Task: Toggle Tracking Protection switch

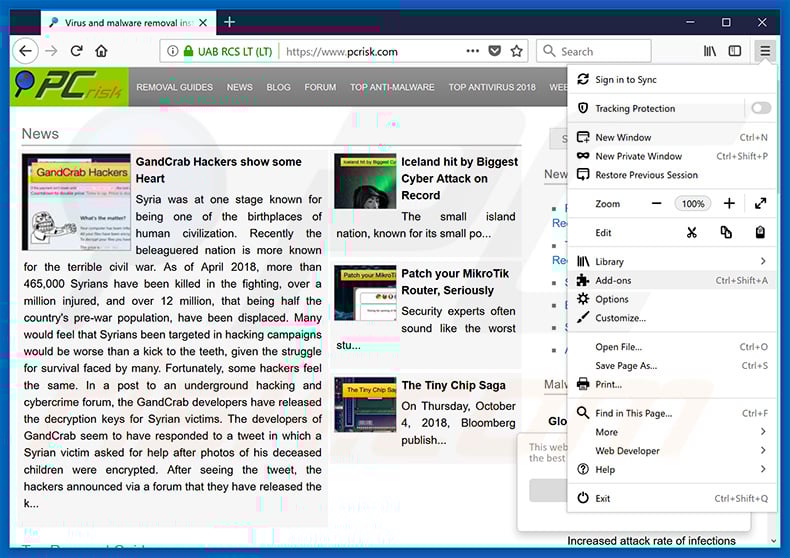Action: (761, 108)
